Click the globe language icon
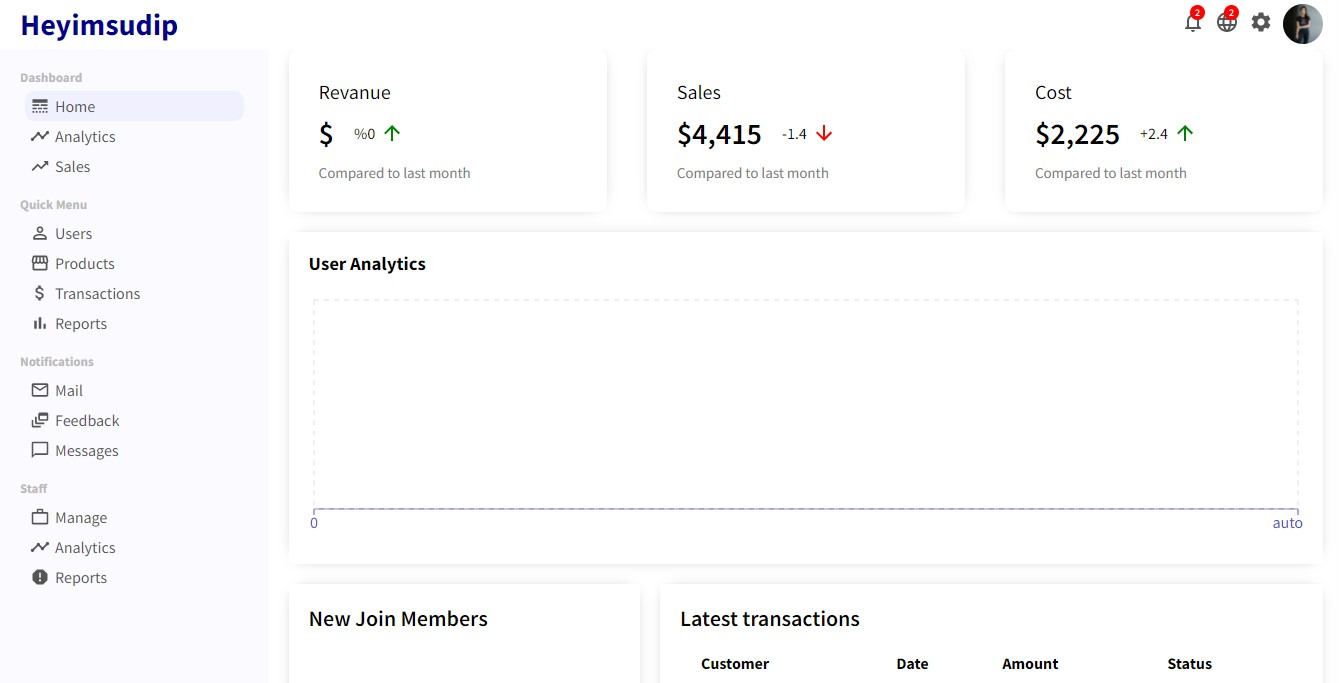 pos(1226,22)
